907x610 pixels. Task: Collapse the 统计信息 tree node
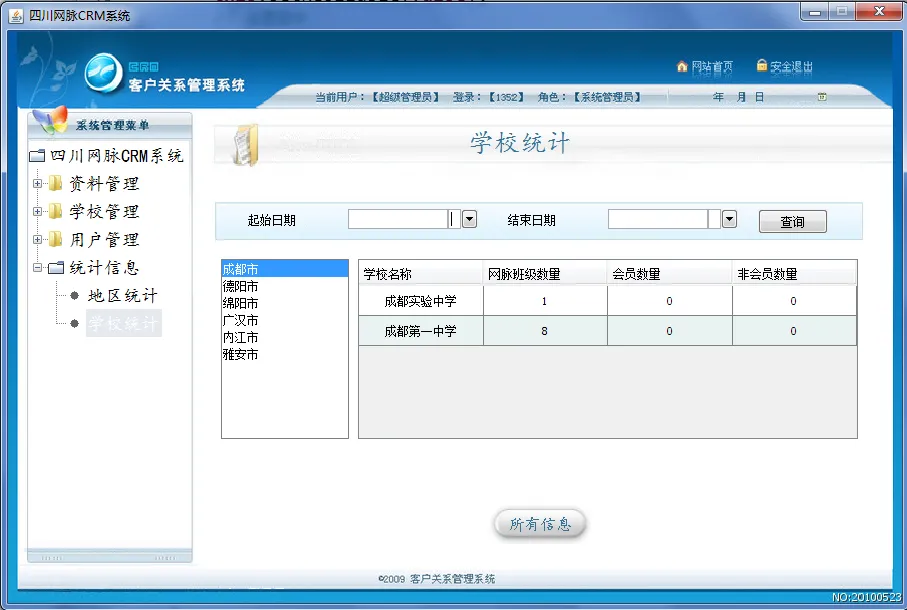[x=38, y=268]
